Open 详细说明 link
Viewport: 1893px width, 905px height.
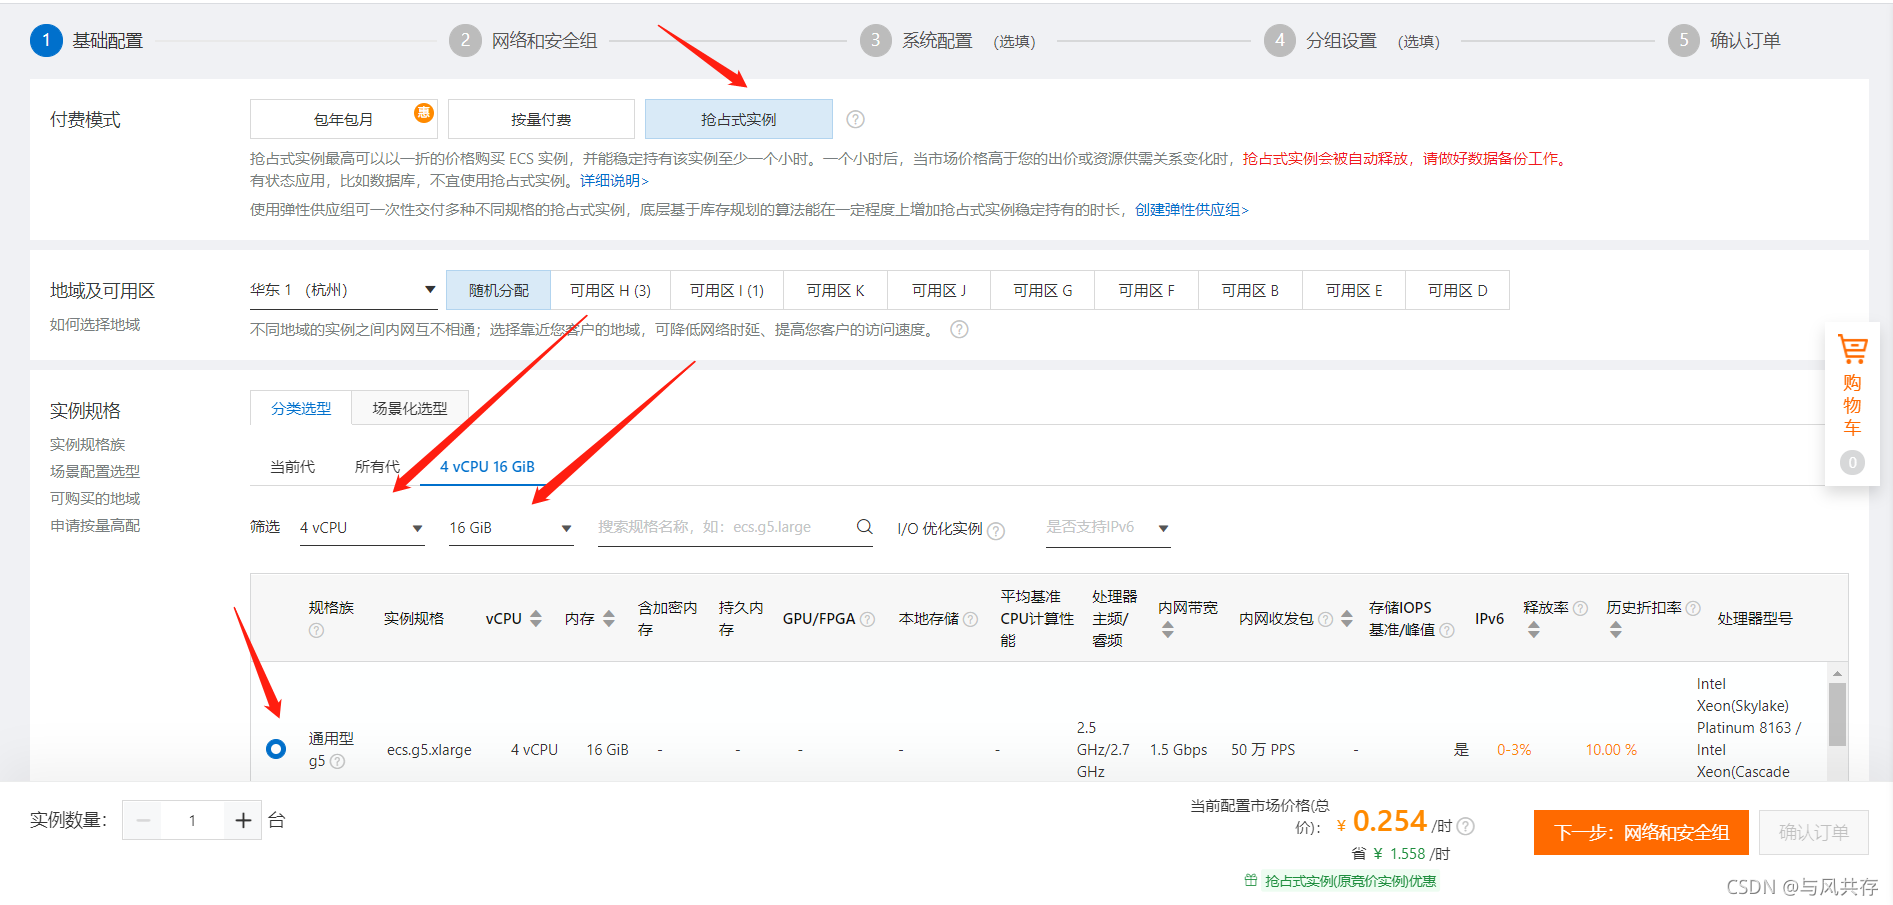[x=615, y=181]
